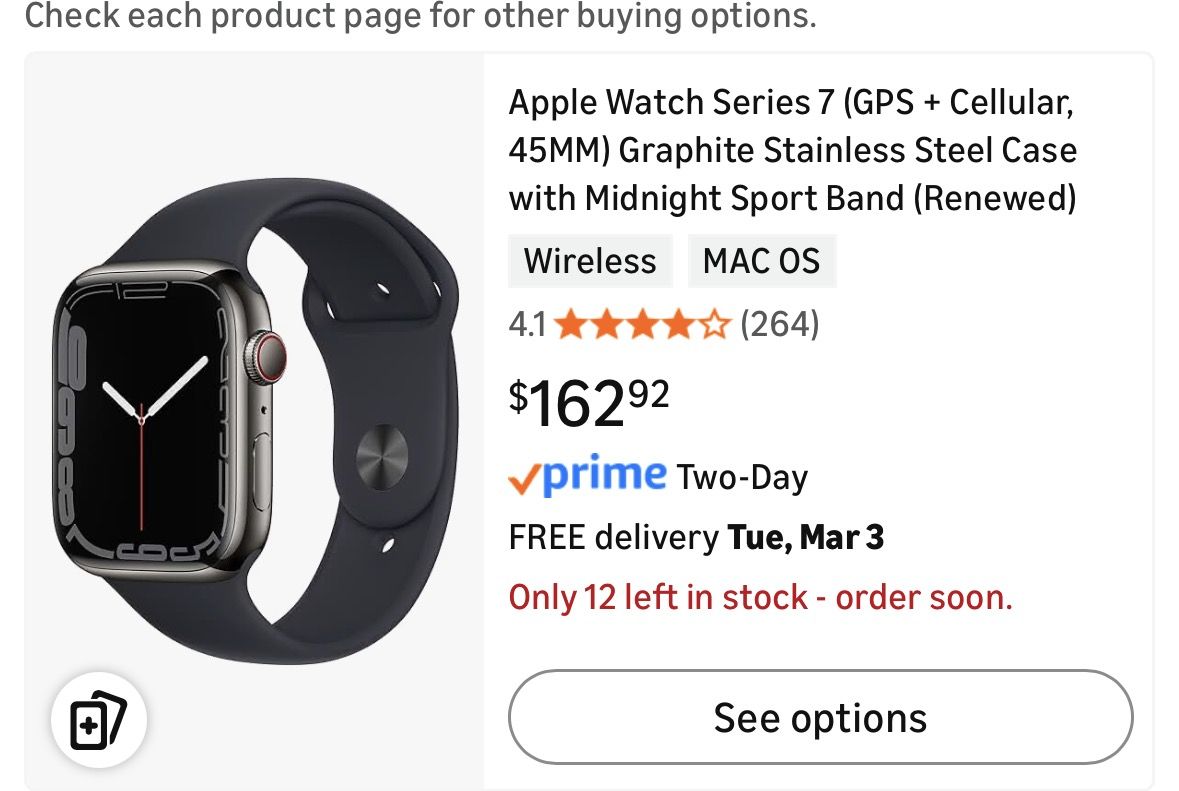
Task: Select the Wireless tag
Action: [590, 261]
